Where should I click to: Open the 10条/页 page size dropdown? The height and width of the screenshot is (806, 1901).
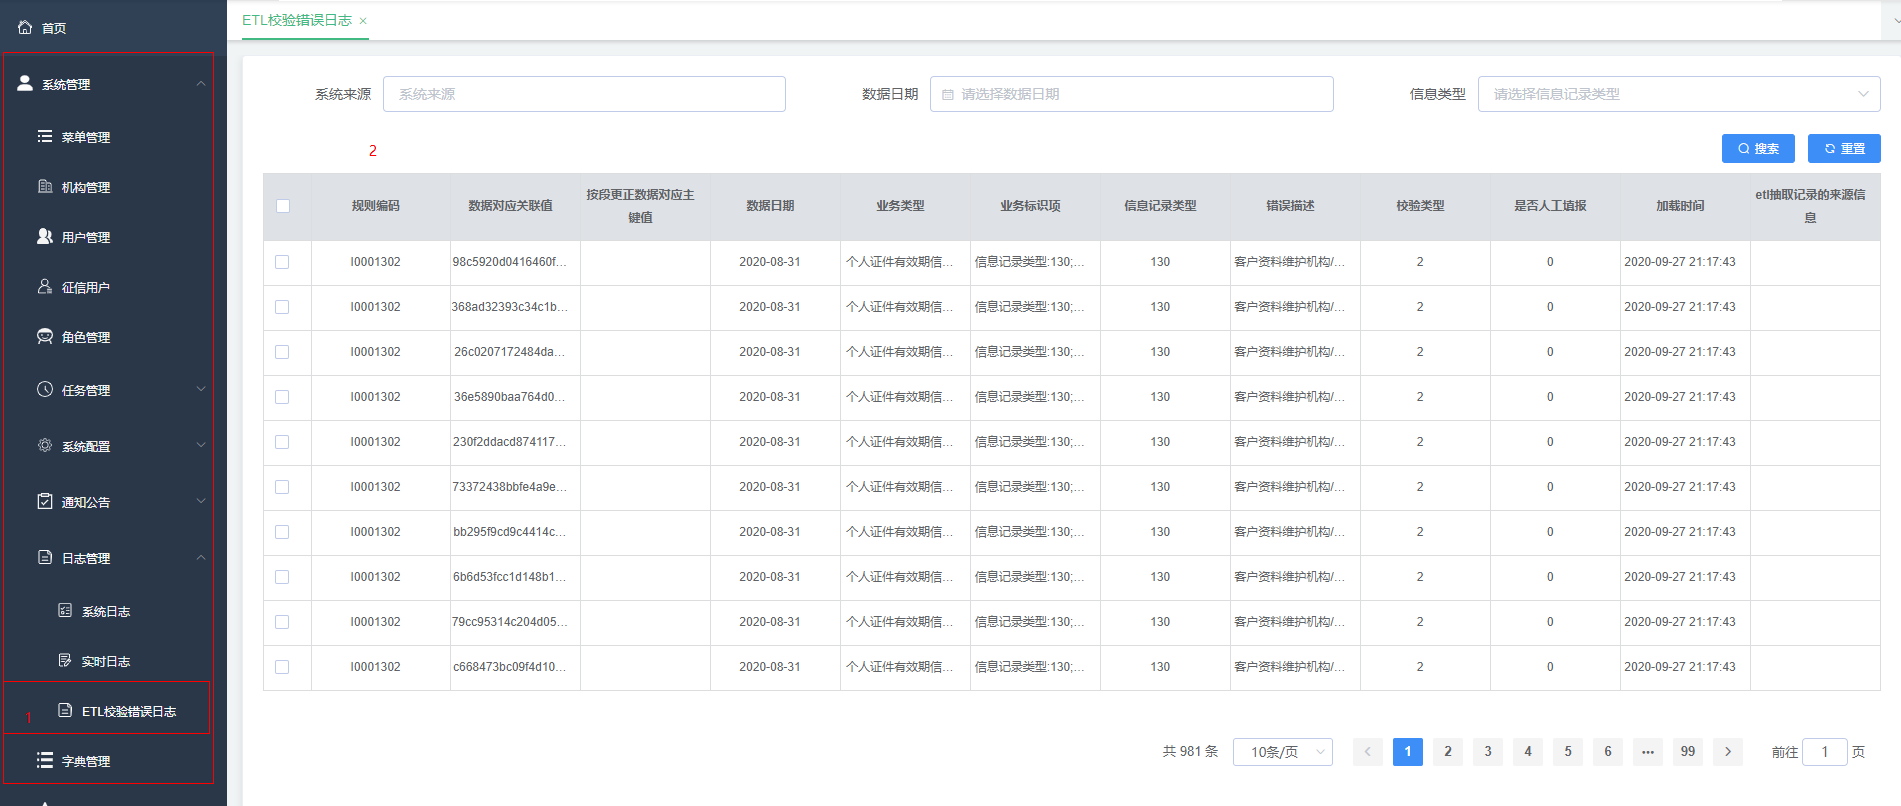point(1283,751)
